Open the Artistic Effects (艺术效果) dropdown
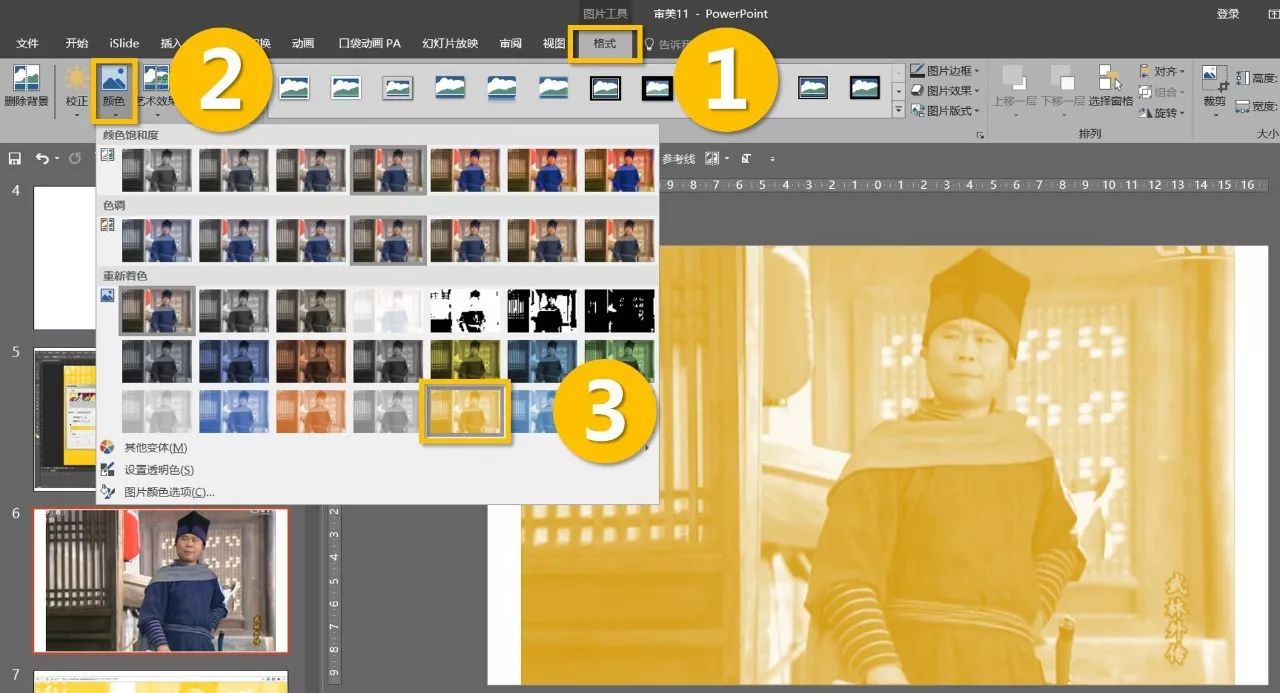This screenshot has height=693, width=1280. (x=156, y=90)
